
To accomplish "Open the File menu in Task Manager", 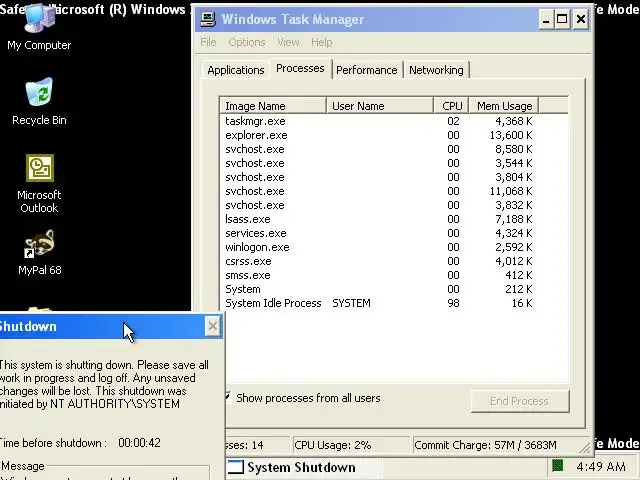I will [208, 42].
